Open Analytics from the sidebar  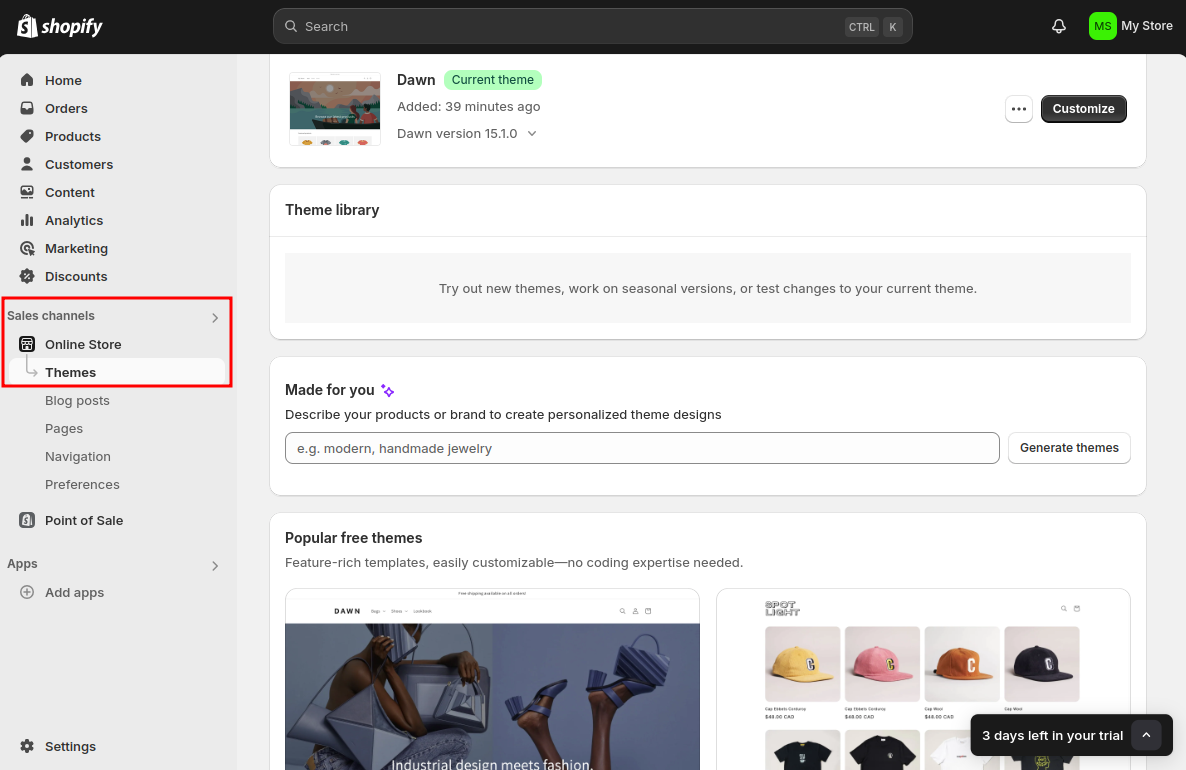73,220
